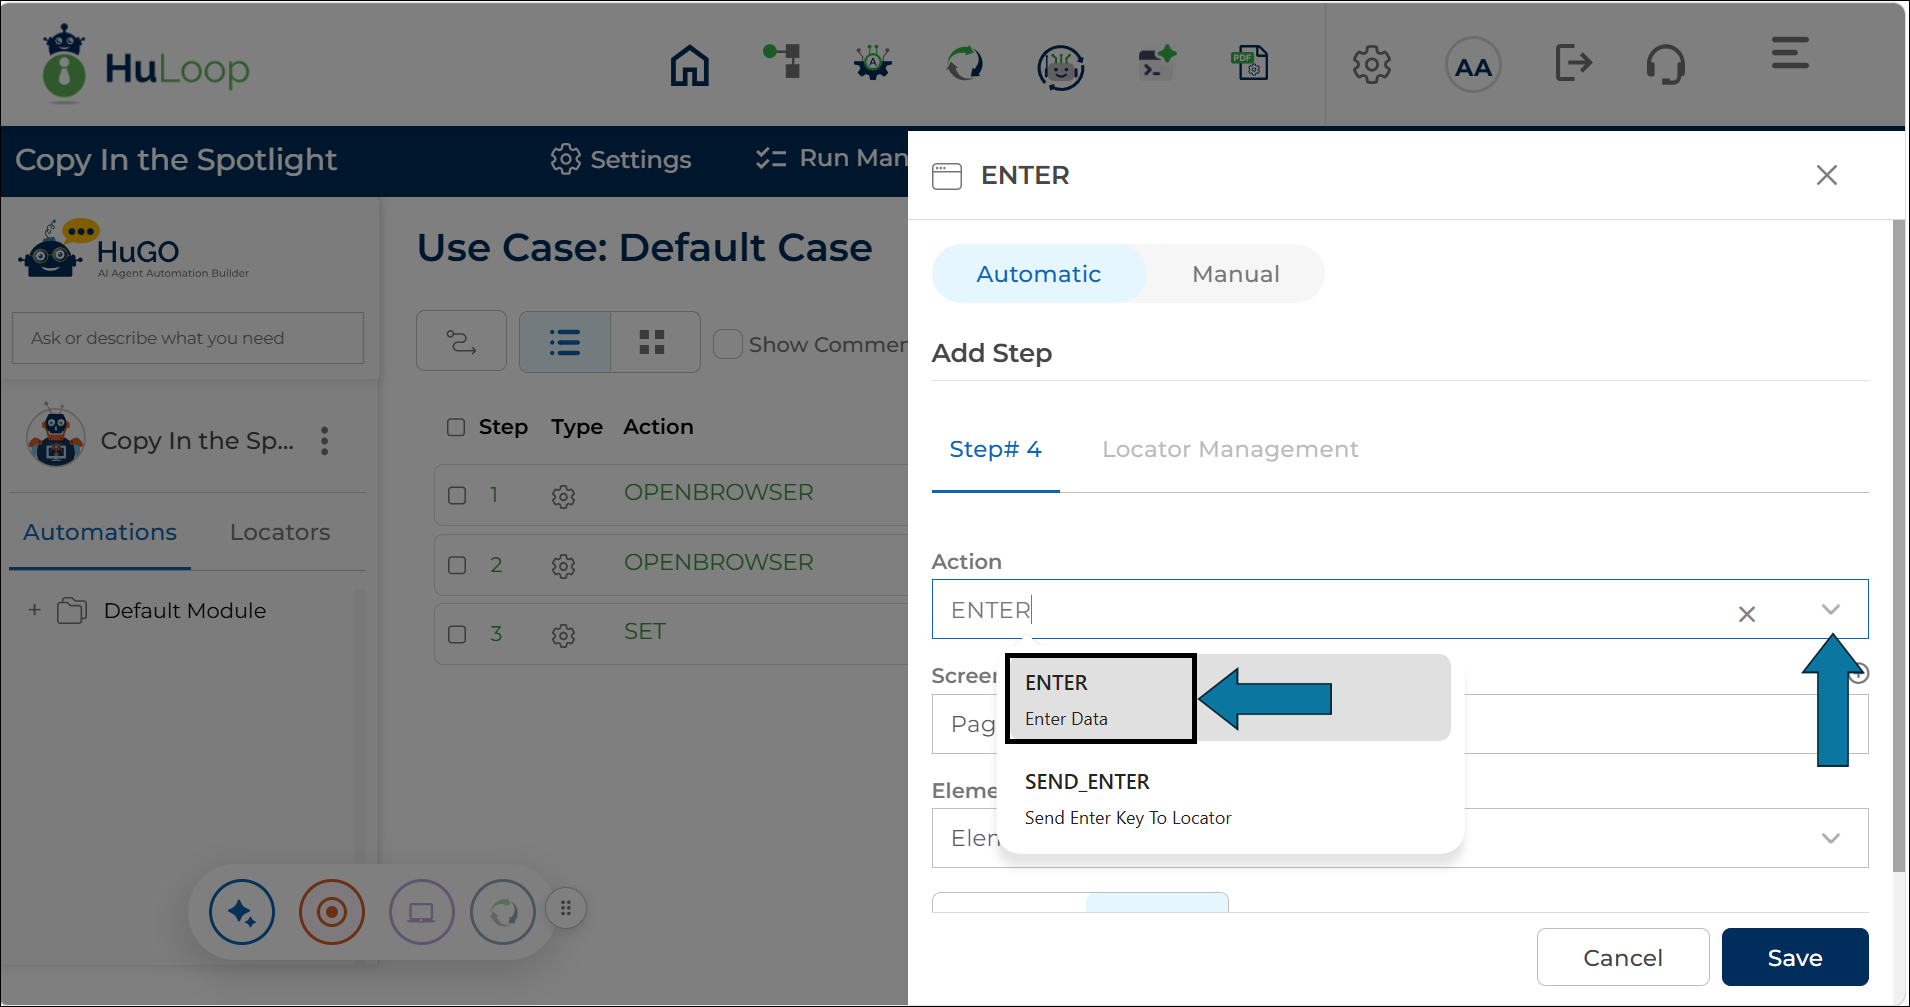The width and height of the screenshot is (1910, 1007).
Task: Click the AI sparkle button in floating toolbar
Action: [241, 912]
